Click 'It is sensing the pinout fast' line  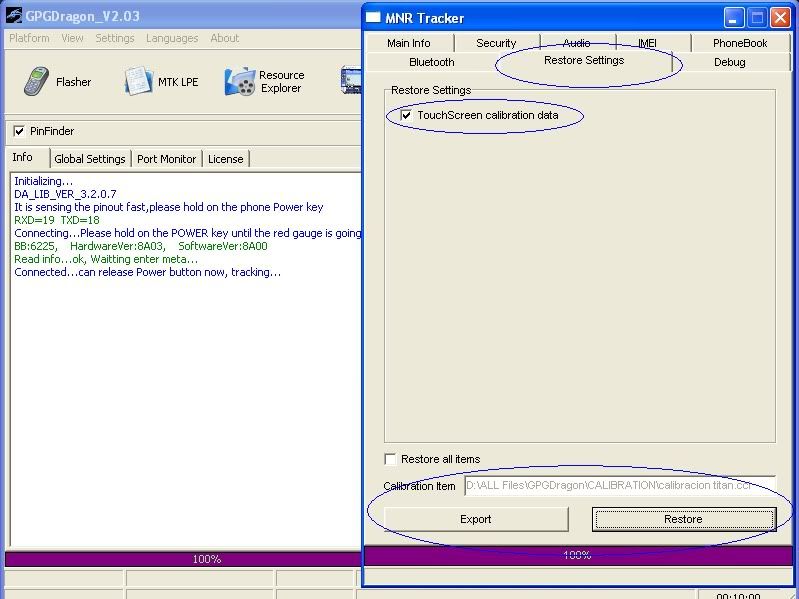click(169, 207)
